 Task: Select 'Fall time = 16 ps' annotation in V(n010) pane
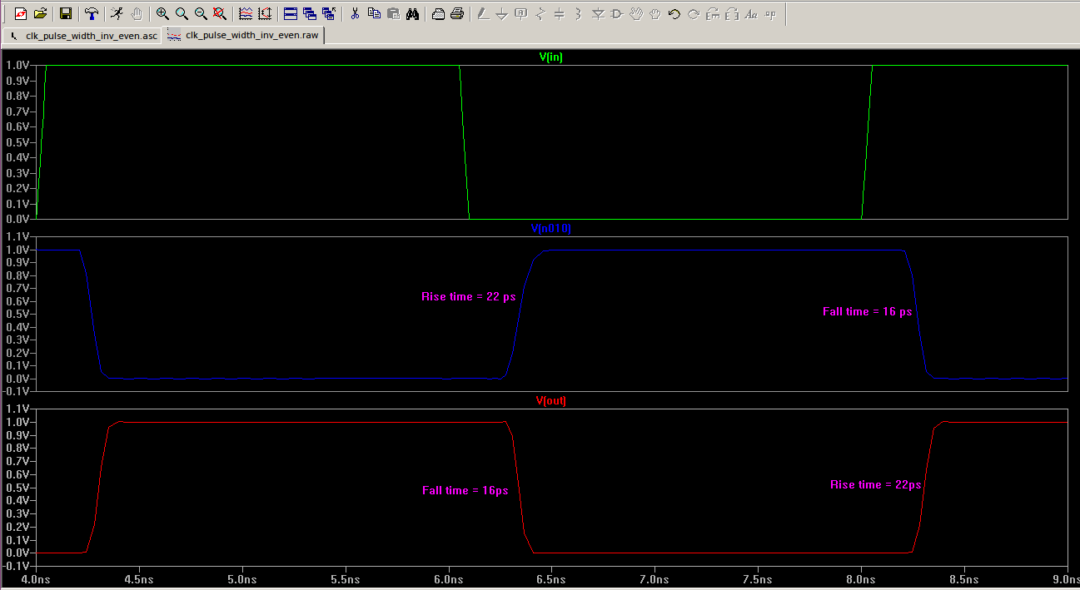click(867, 312)
